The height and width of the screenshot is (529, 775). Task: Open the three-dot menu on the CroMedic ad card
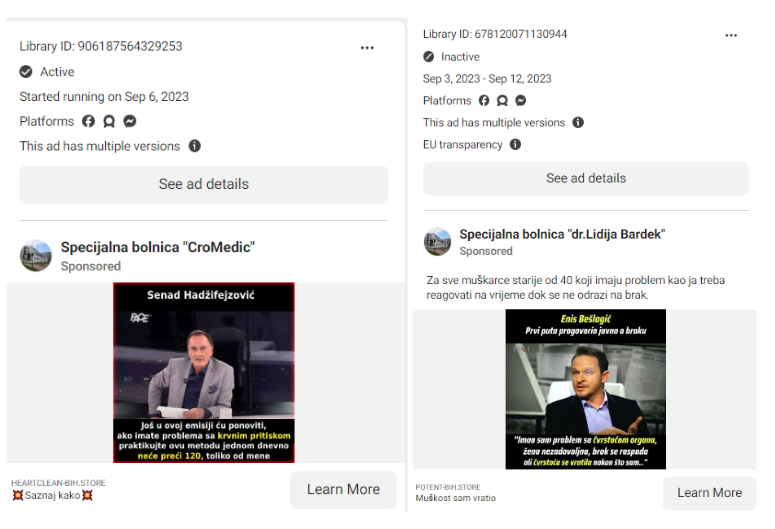367,48
